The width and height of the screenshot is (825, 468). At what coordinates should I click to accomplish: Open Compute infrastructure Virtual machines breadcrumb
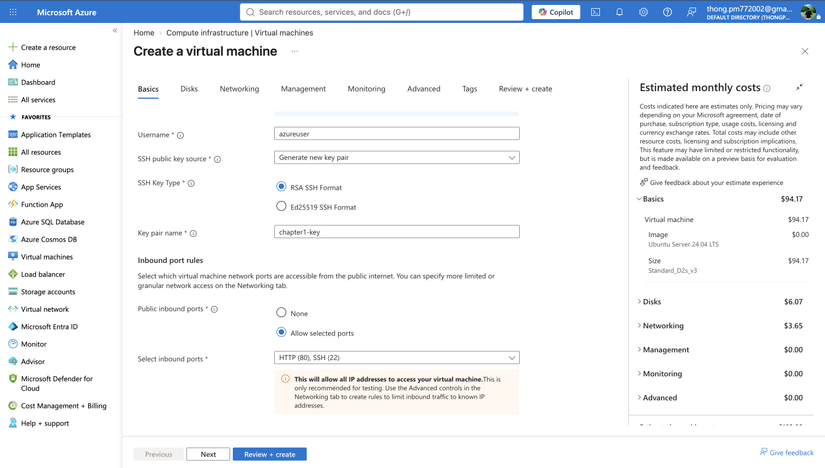tap(239, 33)
